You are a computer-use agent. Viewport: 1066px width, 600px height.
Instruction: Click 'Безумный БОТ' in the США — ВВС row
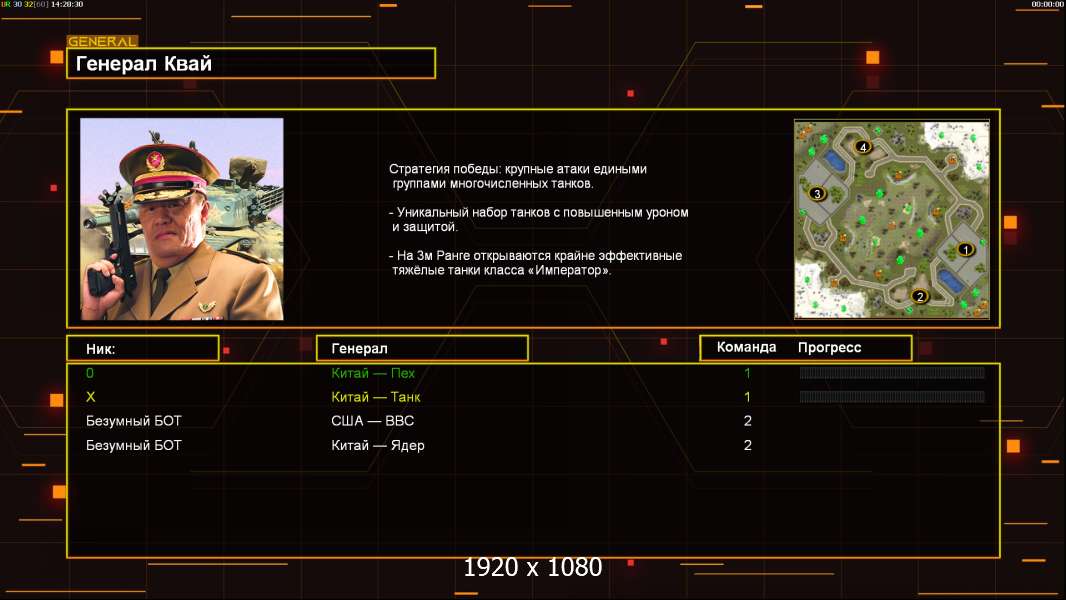[x=134, y=421]
